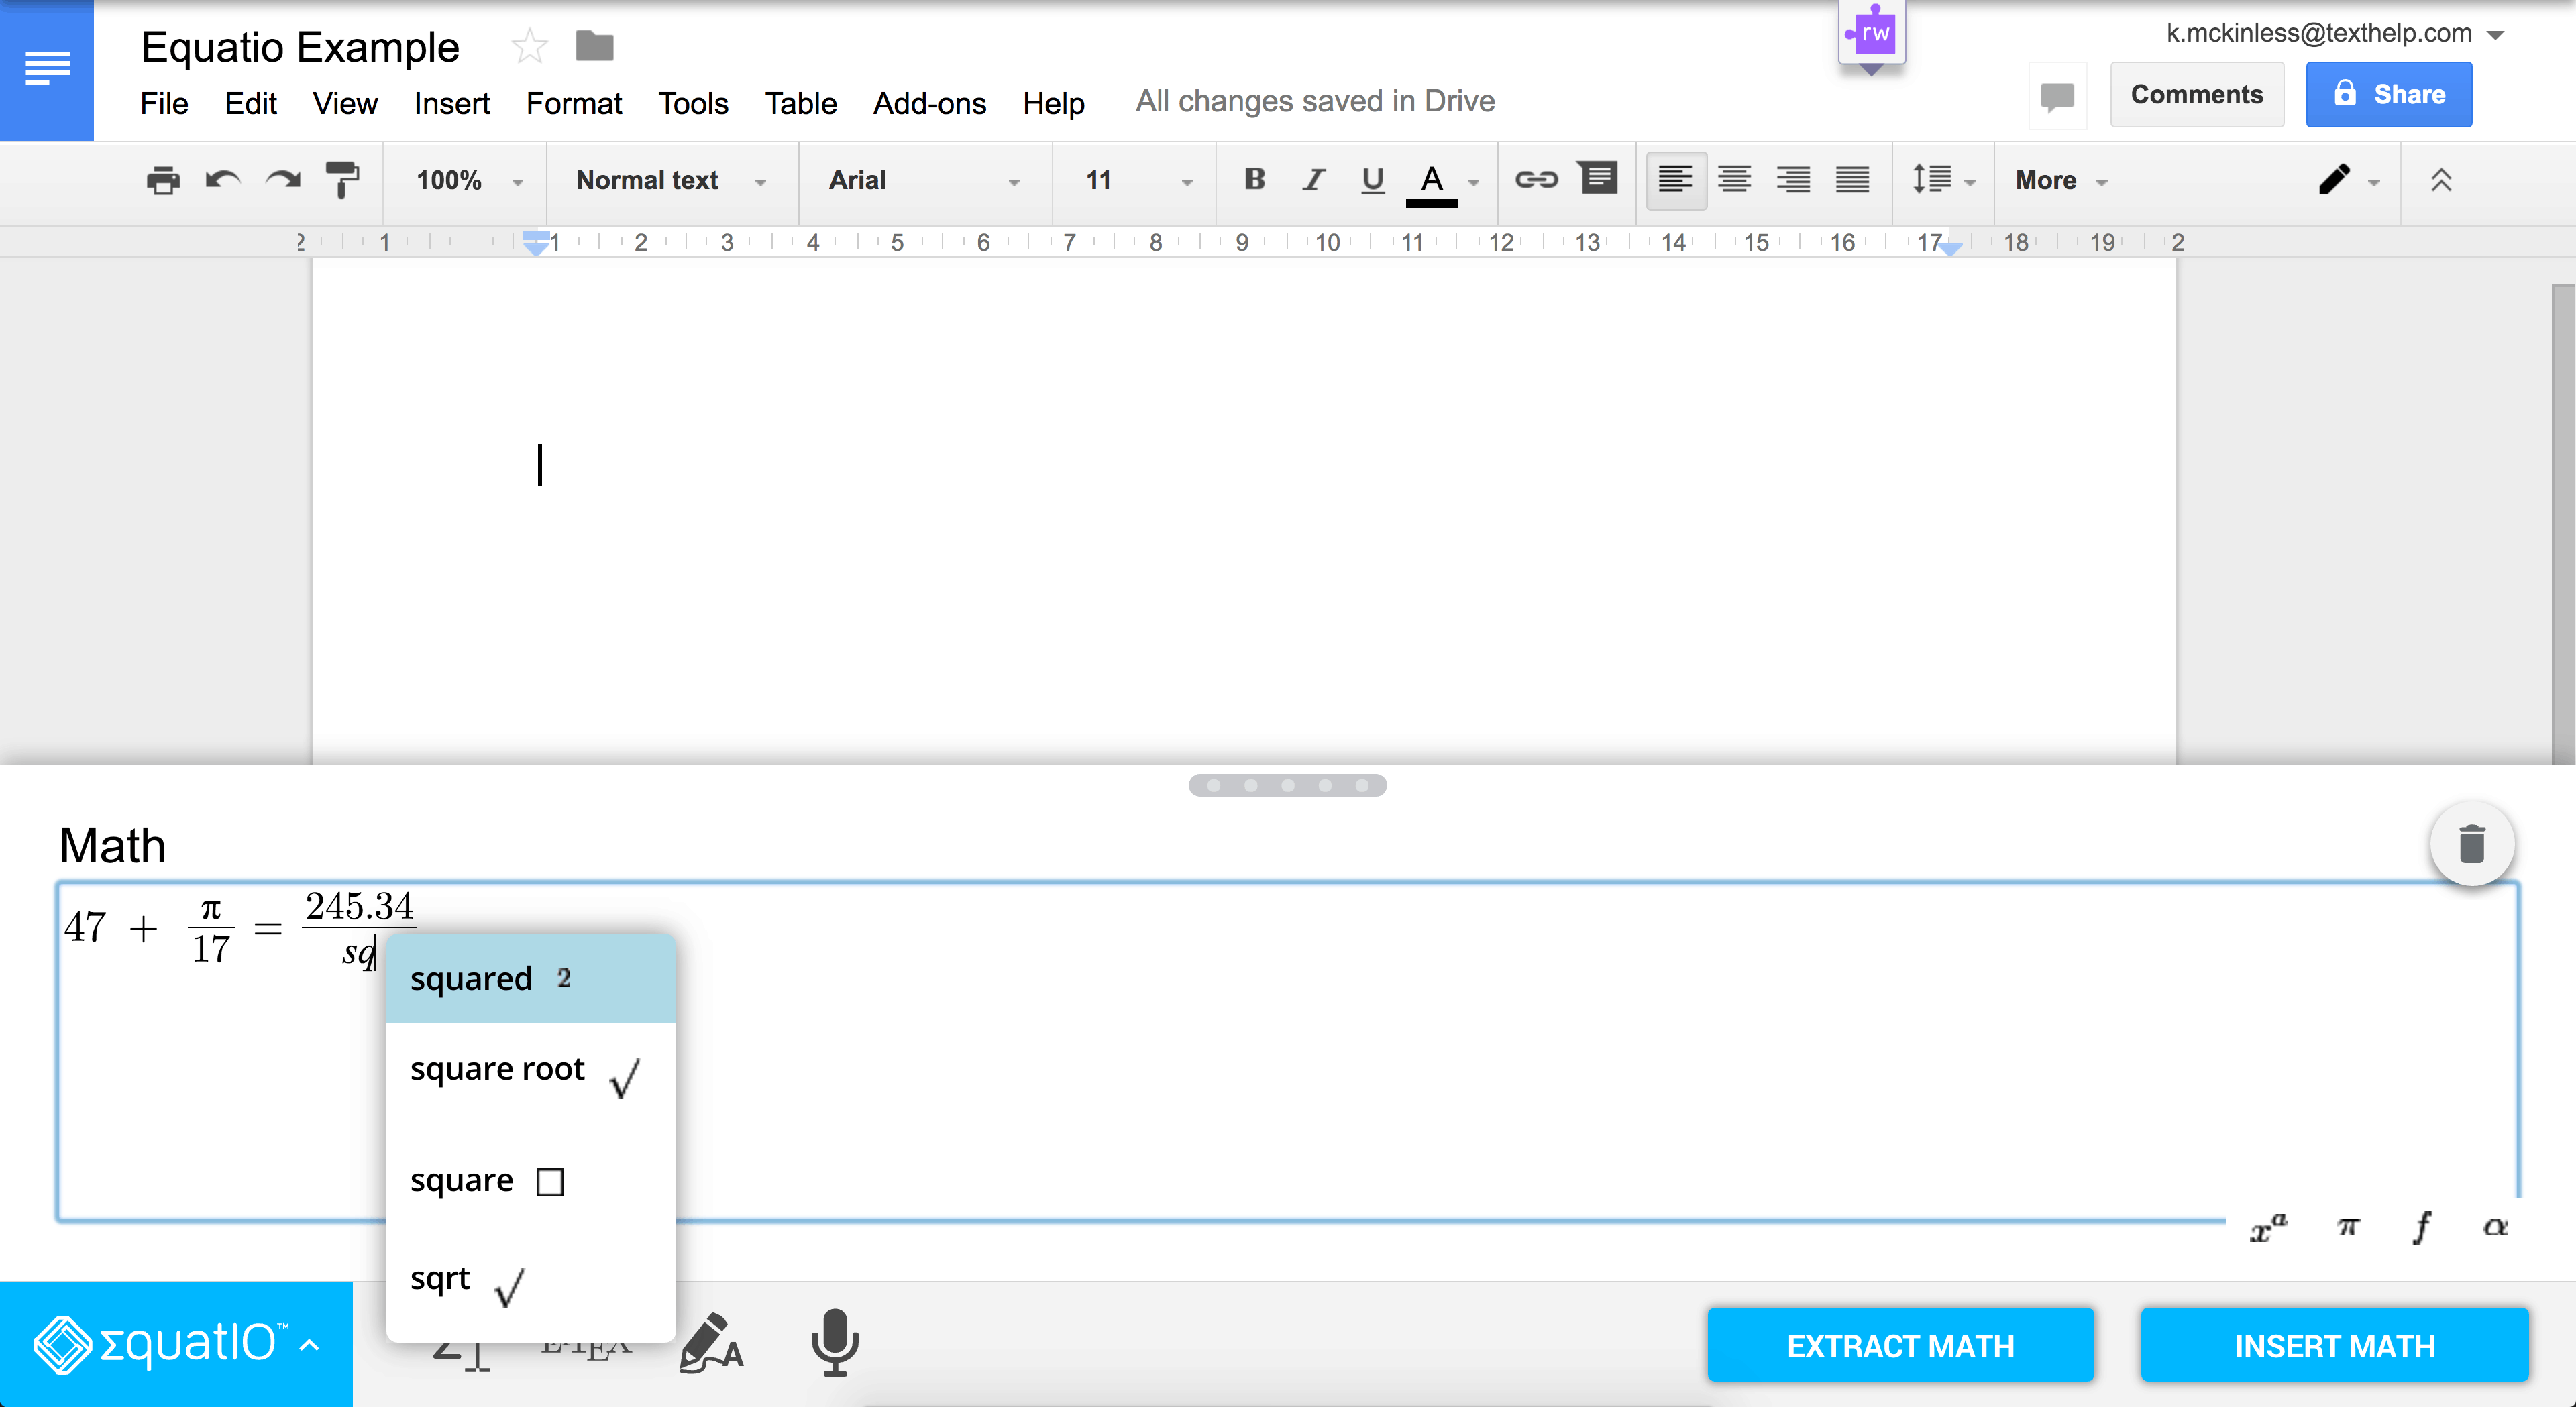Open the zoom 100% dropdown
Screen dimensions: 2576x1407
click(469, 181)
